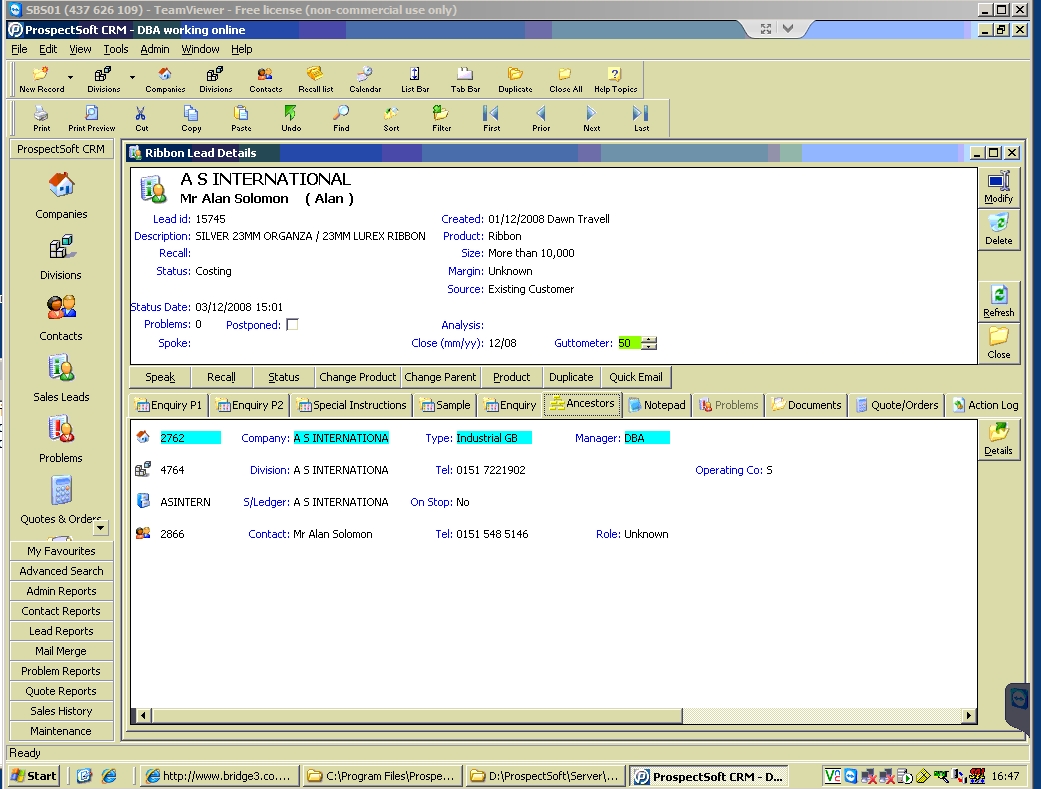The image size is (1041, 789).
Task: Open Print Preview
Action: (92, 118)
